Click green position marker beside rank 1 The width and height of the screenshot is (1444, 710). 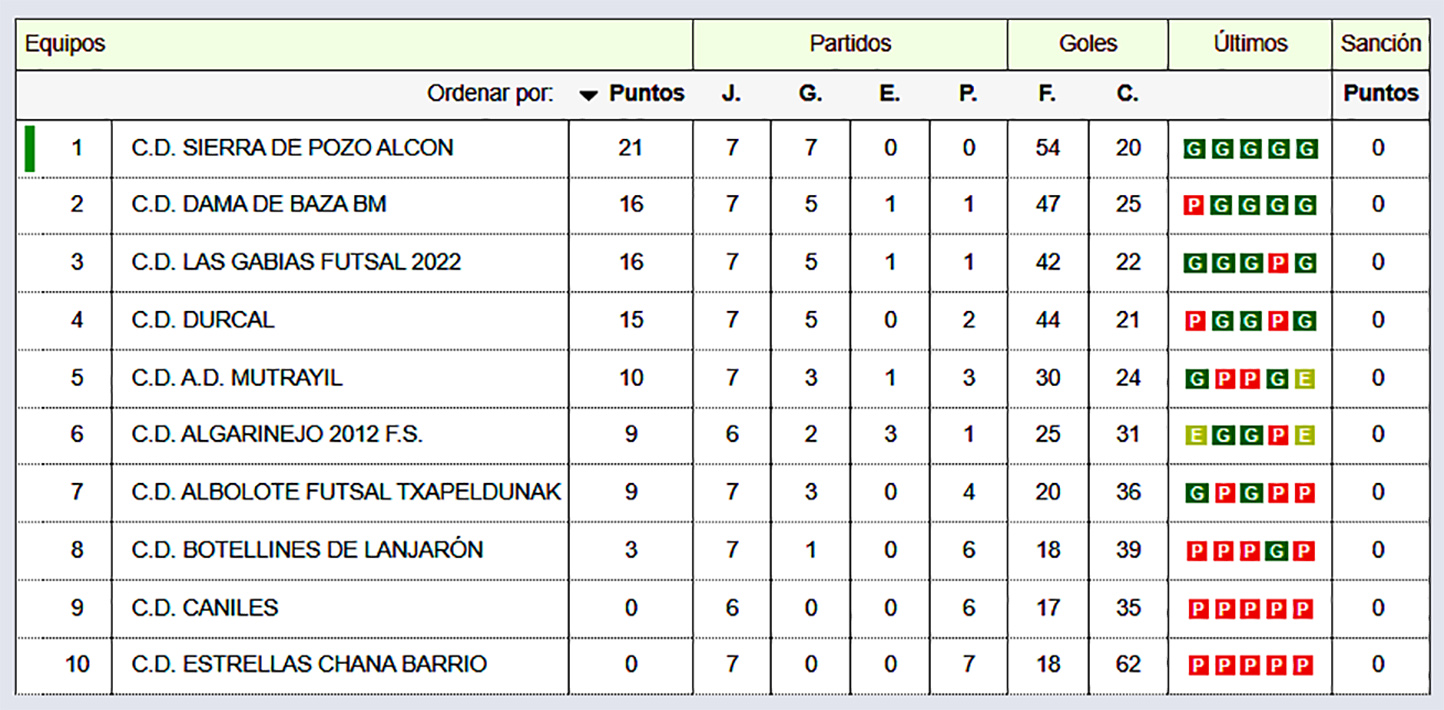30,148
